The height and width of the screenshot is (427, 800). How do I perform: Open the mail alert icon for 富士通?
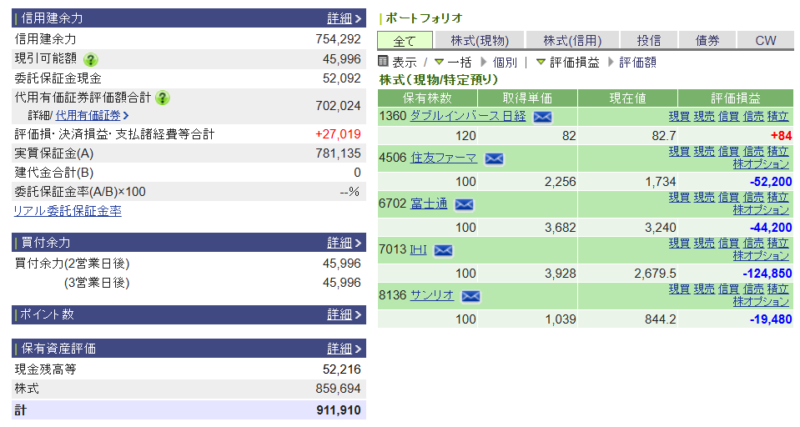[464, 205]
